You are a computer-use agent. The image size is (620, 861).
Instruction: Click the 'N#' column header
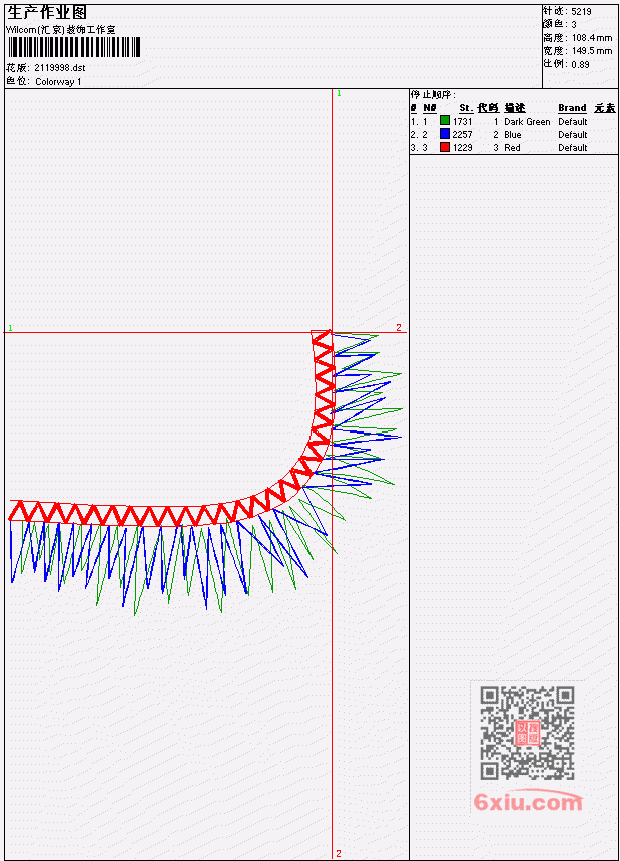click(430, 108)
